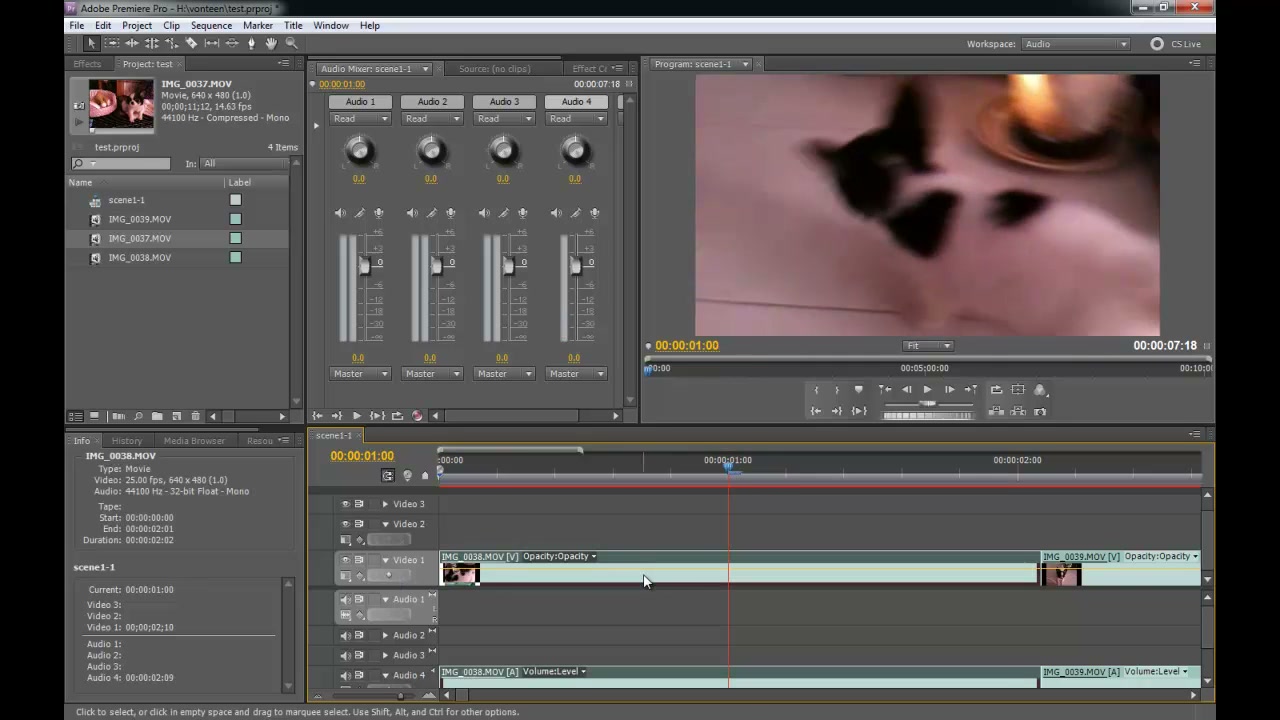Open the Fit zoom level dropdown

click(x=929, y=346)
